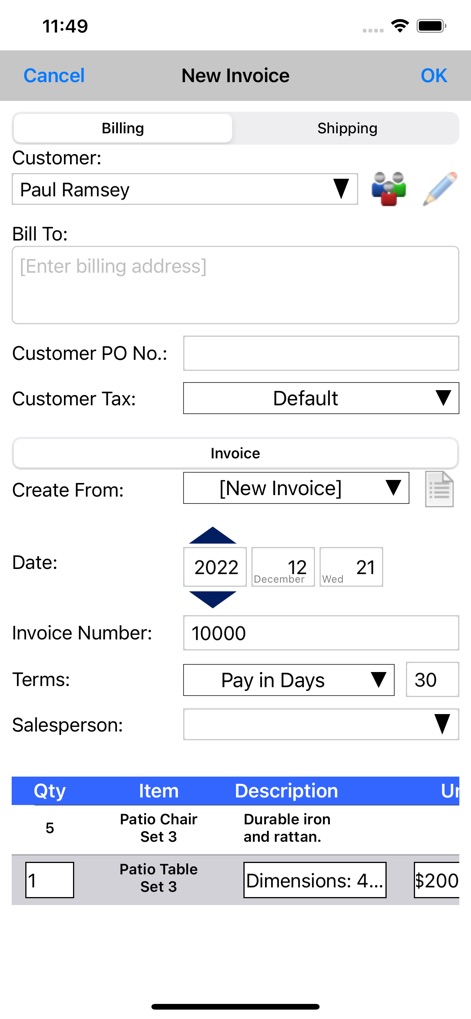Edit customer with the pencil icon
This screenshot has width=471, height=1019.
tap(440, 189)
